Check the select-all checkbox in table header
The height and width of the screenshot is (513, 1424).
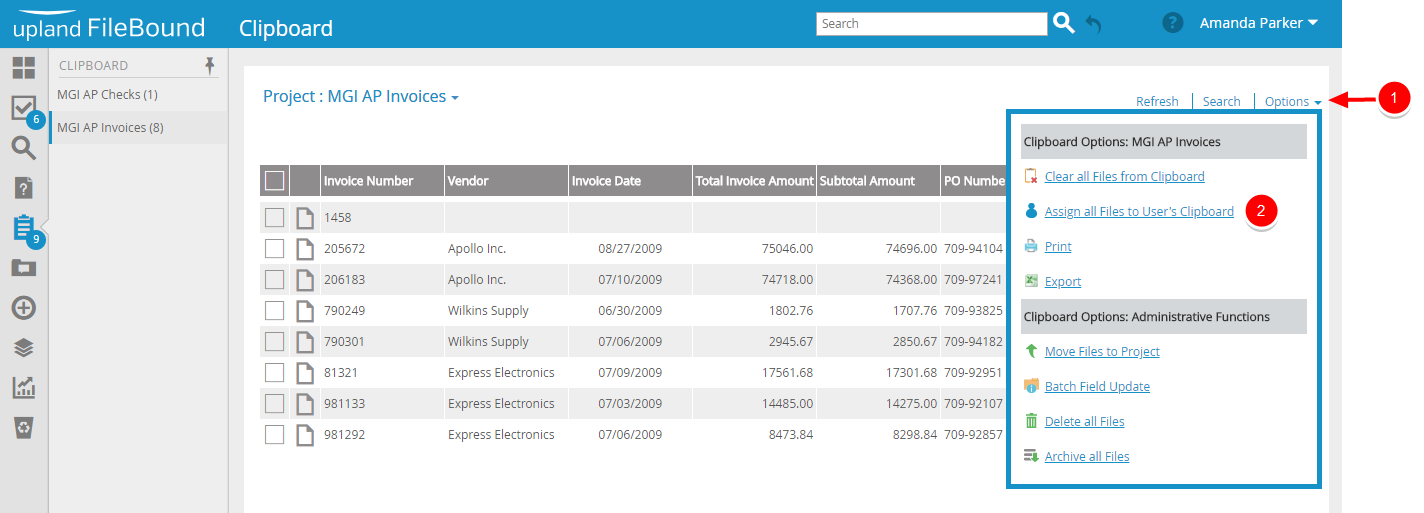pos(274,181)
